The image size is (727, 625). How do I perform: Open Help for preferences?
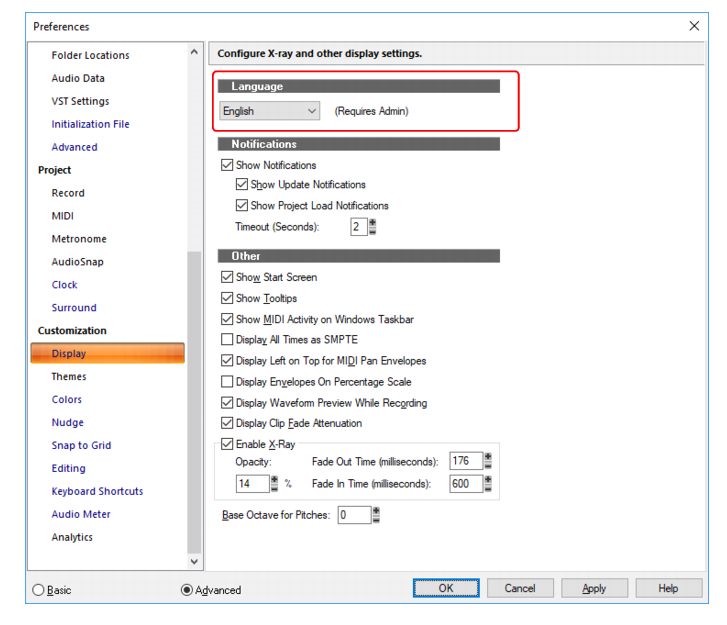668,588
